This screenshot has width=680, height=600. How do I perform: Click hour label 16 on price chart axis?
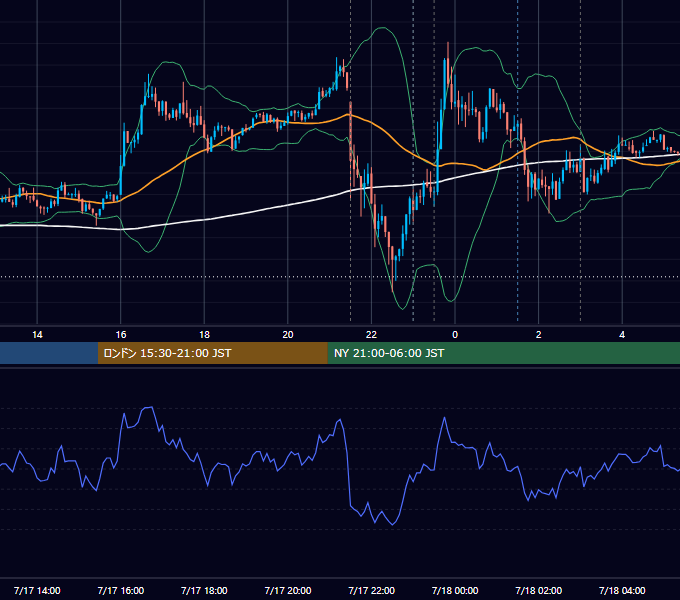(121, 335)
